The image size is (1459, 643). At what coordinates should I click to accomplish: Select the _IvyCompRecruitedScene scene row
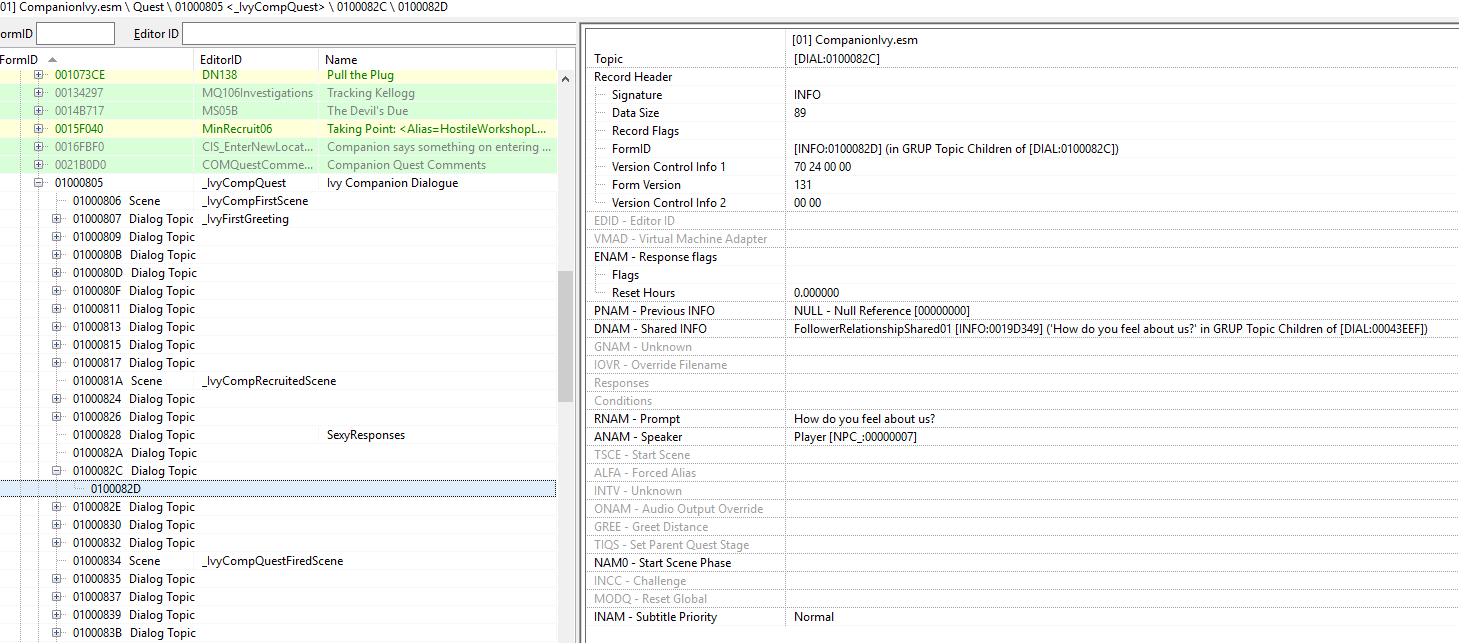278,381
